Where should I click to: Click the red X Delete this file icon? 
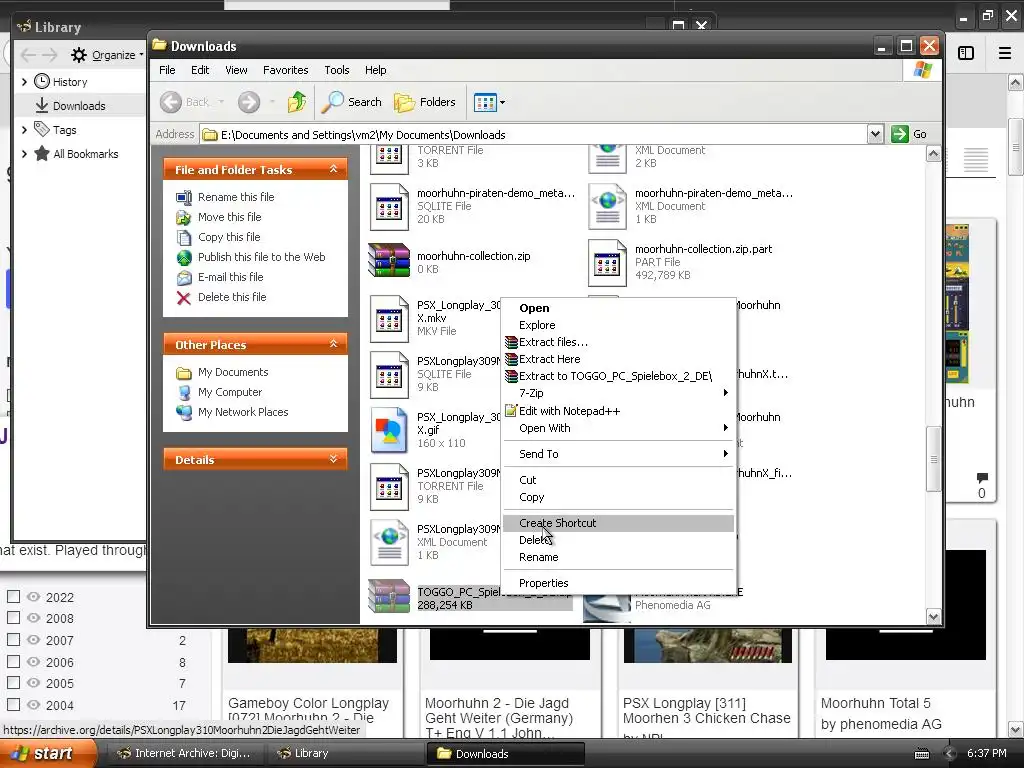(184, 298)
